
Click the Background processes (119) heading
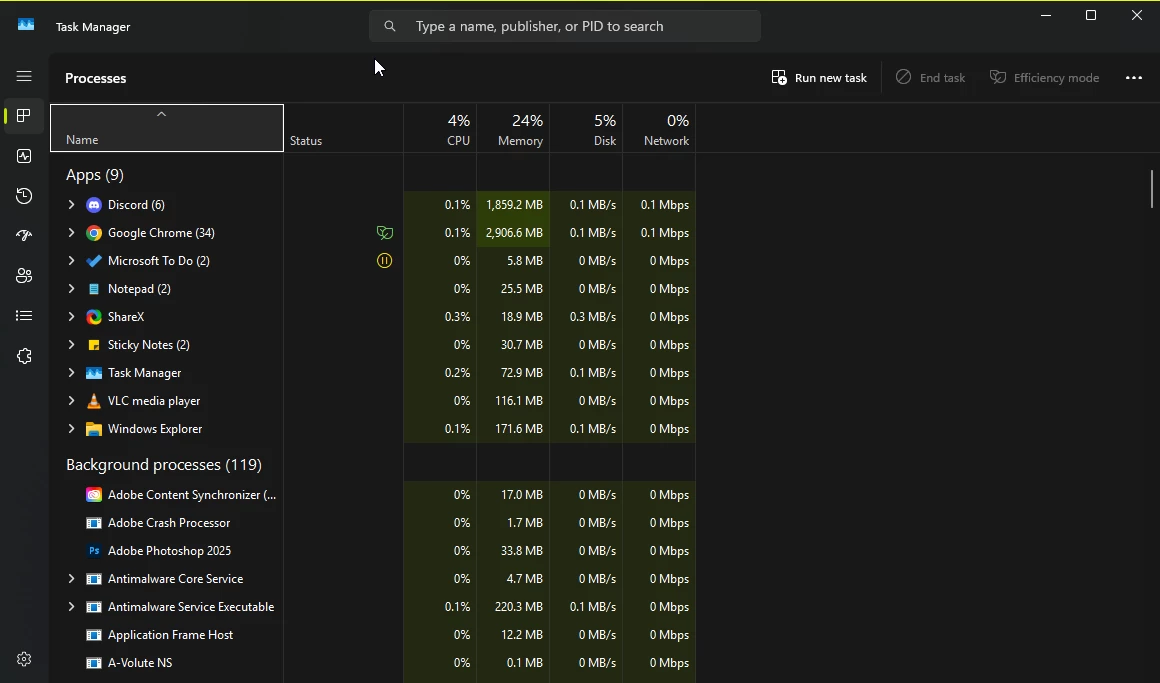point(163,465)
